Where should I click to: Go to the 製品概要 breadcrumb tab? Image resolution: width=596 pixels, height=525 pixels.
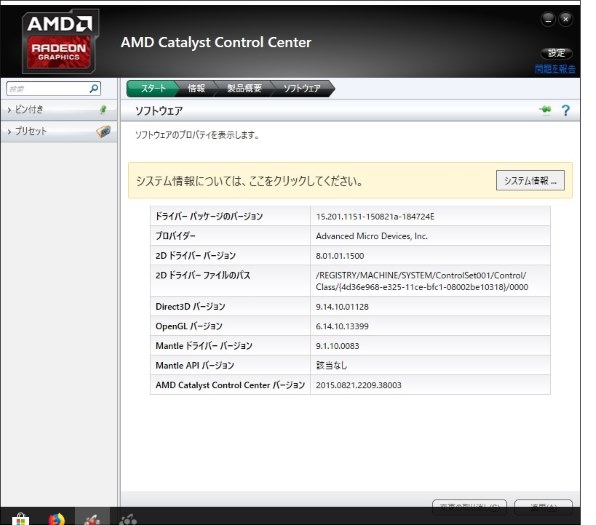(244, 88)
